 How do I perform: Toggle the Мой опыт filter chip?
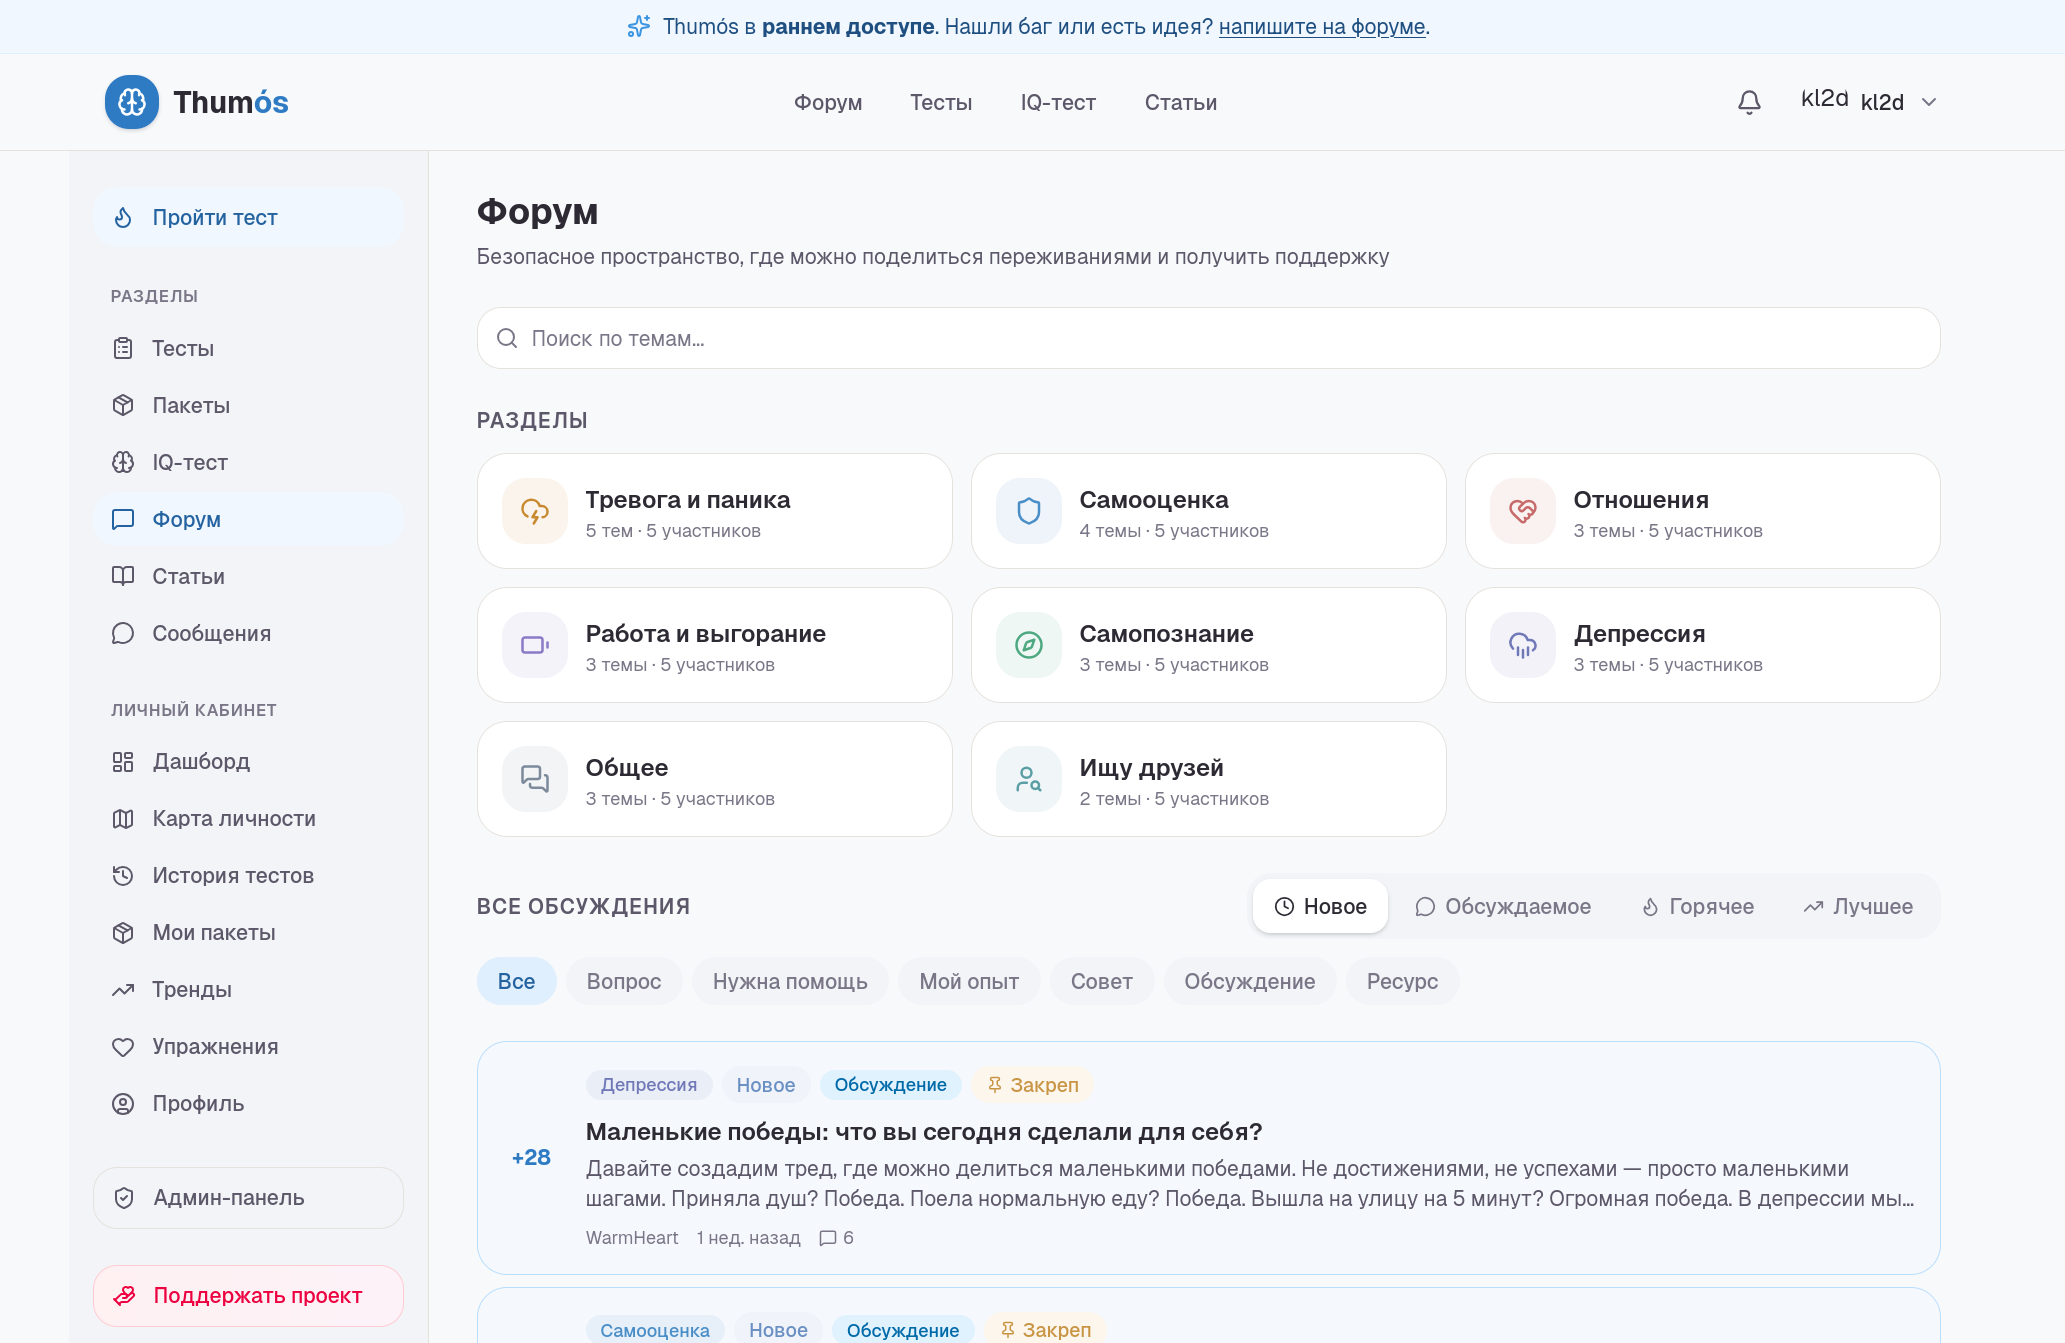(969, 981)
